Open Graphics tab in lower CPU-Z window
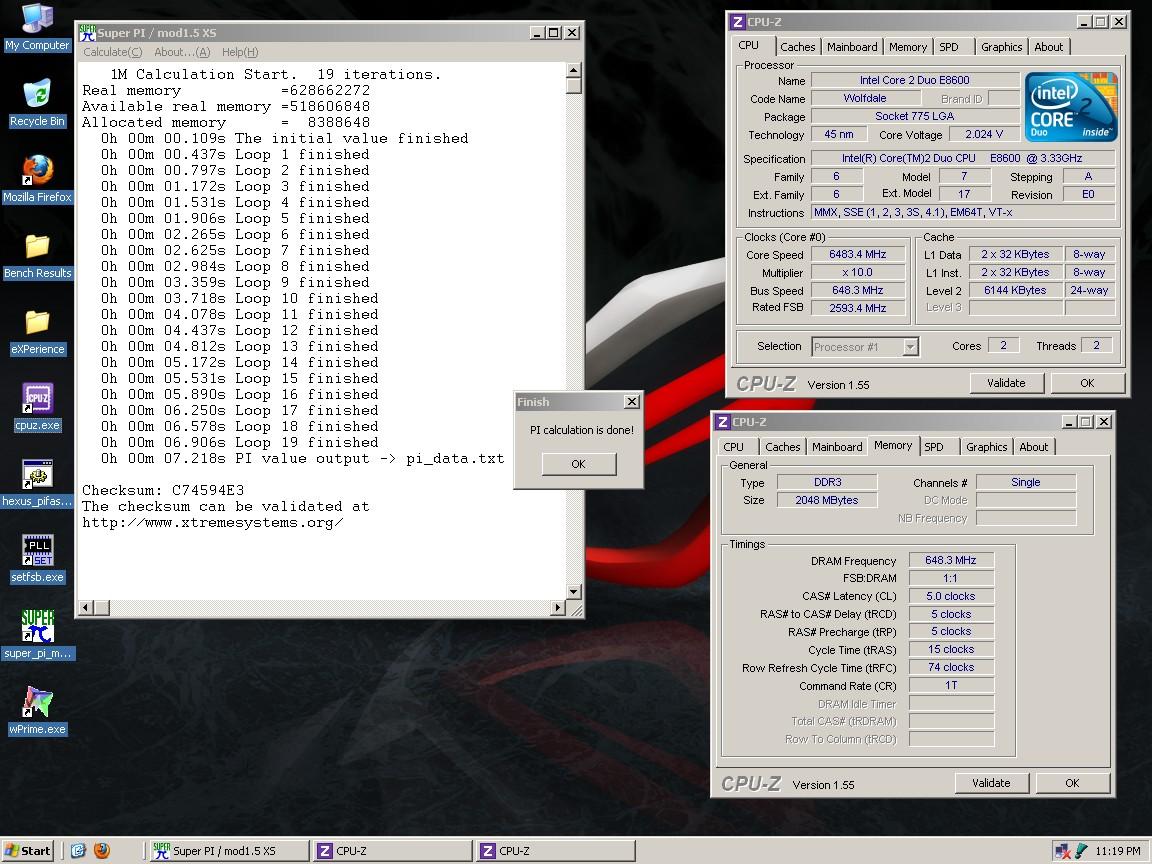Image resolution: width=1152 pixels, height=864 pixels. 986,447
